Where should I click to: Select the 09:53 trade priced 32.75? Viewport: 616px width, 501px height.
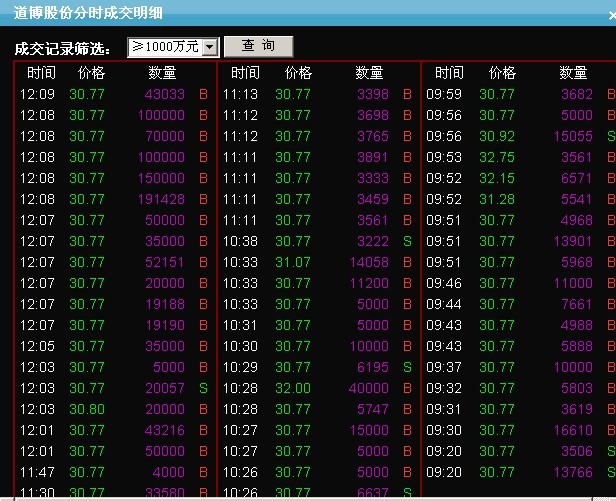click(x=520, y=157)
